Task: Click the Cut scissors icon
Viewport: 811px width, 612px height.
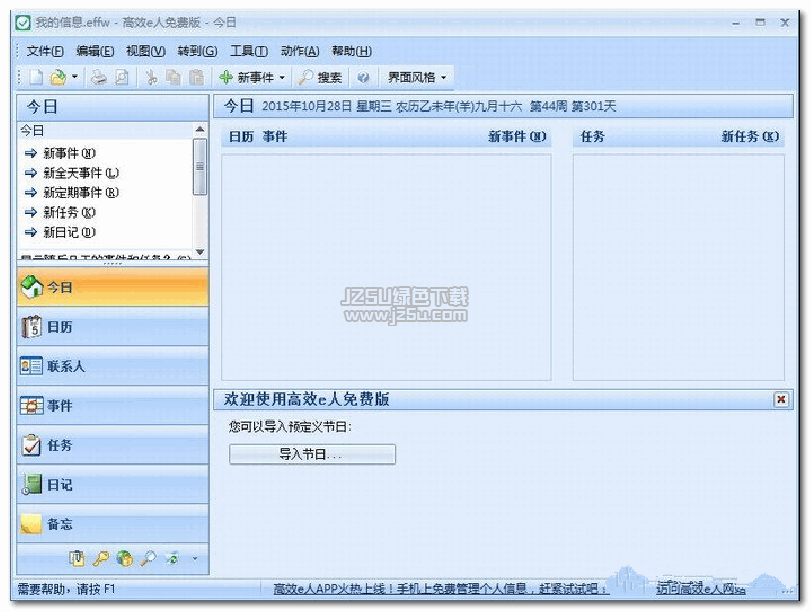Action: [152, 78]
